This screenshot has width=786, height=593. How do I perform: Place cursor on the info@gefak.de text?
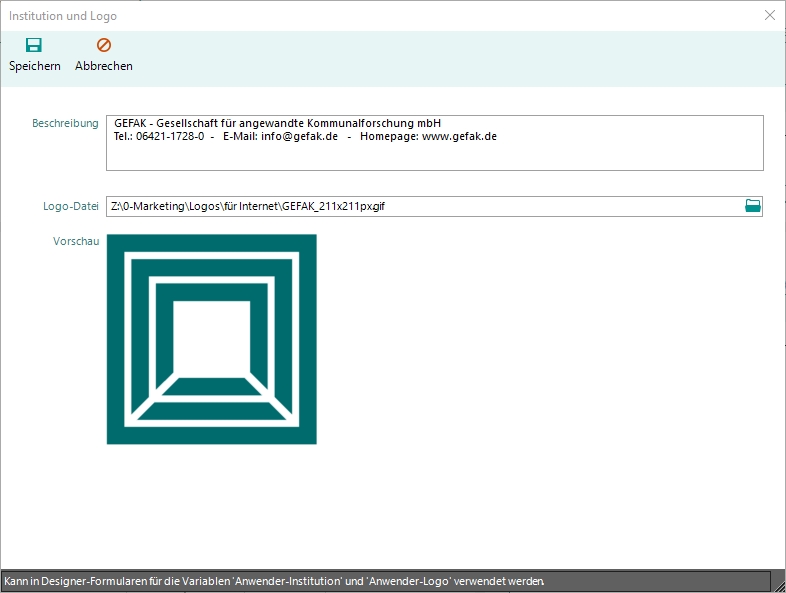pyautogui.click(x=299, y=136)
